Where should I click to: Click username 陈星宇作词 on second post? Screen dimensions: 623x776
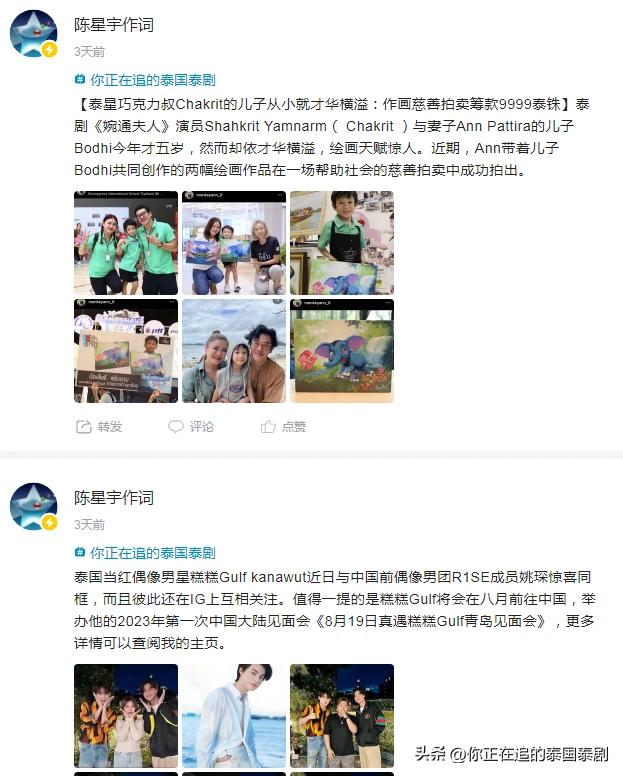(114, 498)
